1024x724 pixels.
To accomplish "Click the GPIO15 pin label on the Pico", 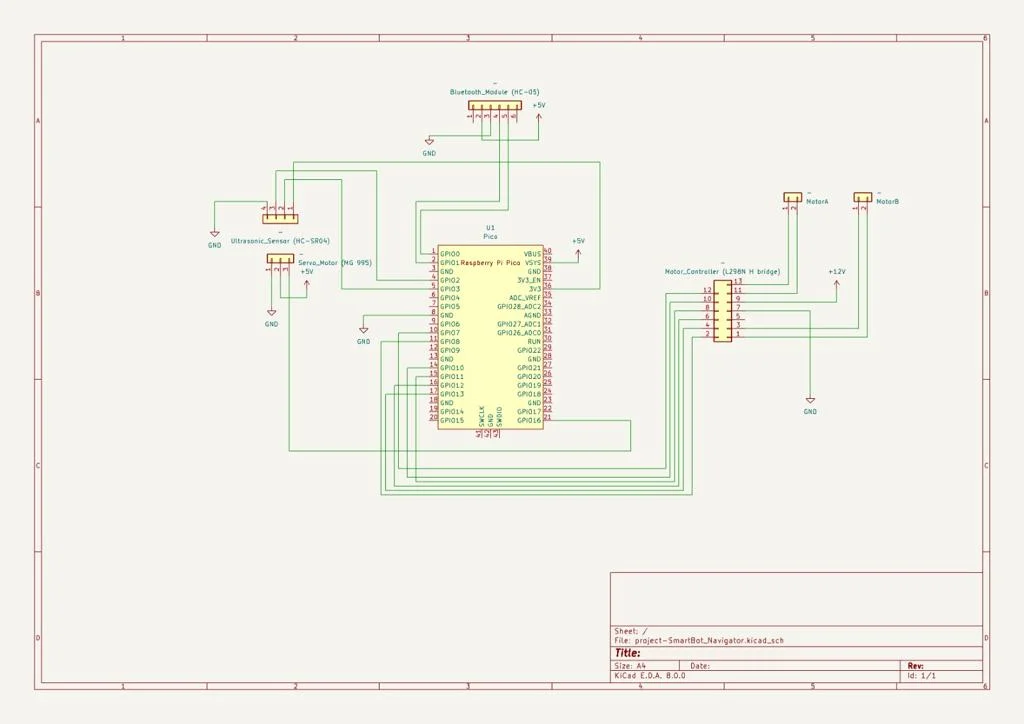I will coord(452,420).
